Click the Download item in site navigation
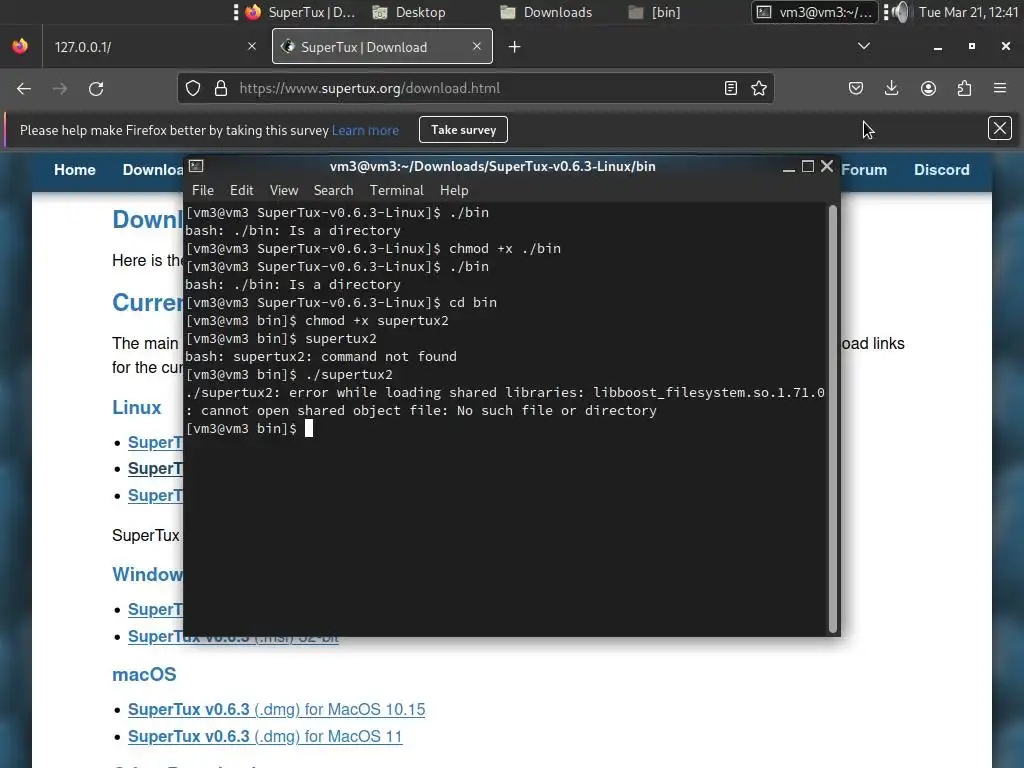 pyautogui.click(x=153, y=170)
